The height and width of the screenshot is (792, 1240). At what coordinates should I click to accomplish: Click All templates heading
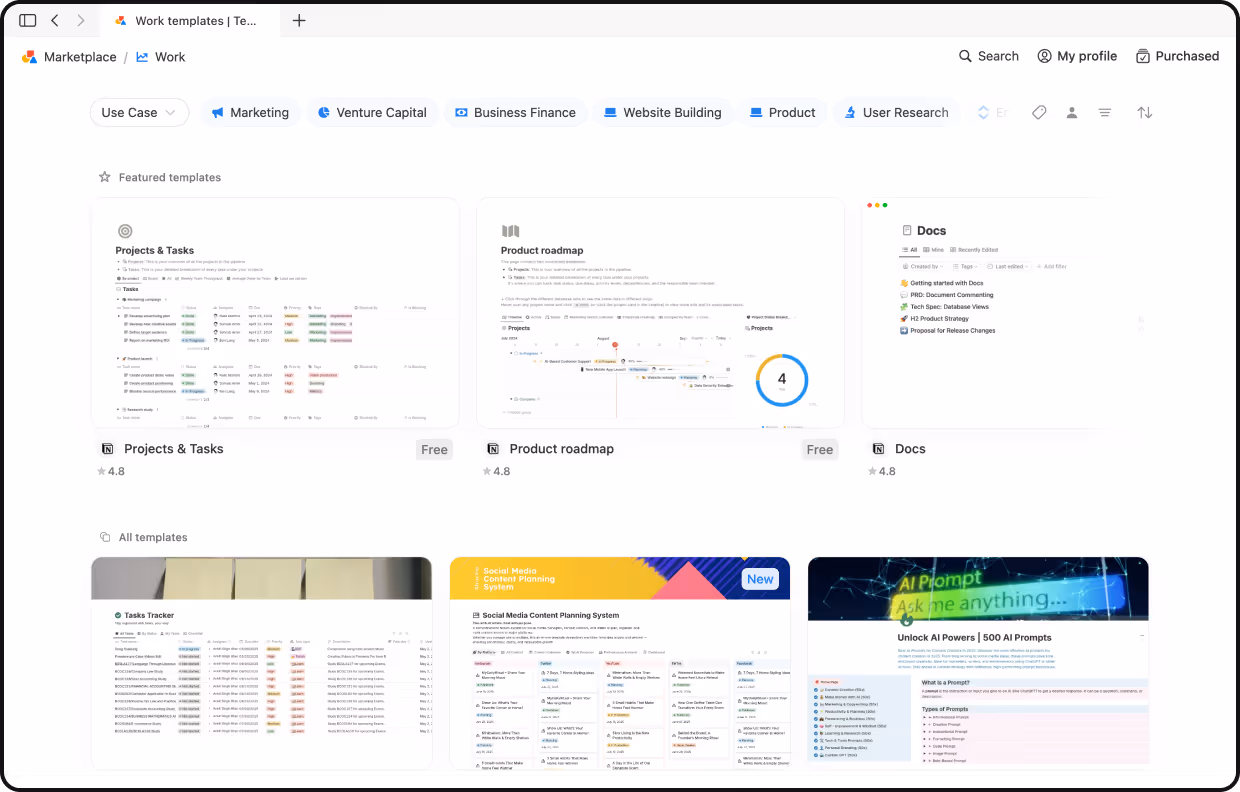click(x=153, y=537)
